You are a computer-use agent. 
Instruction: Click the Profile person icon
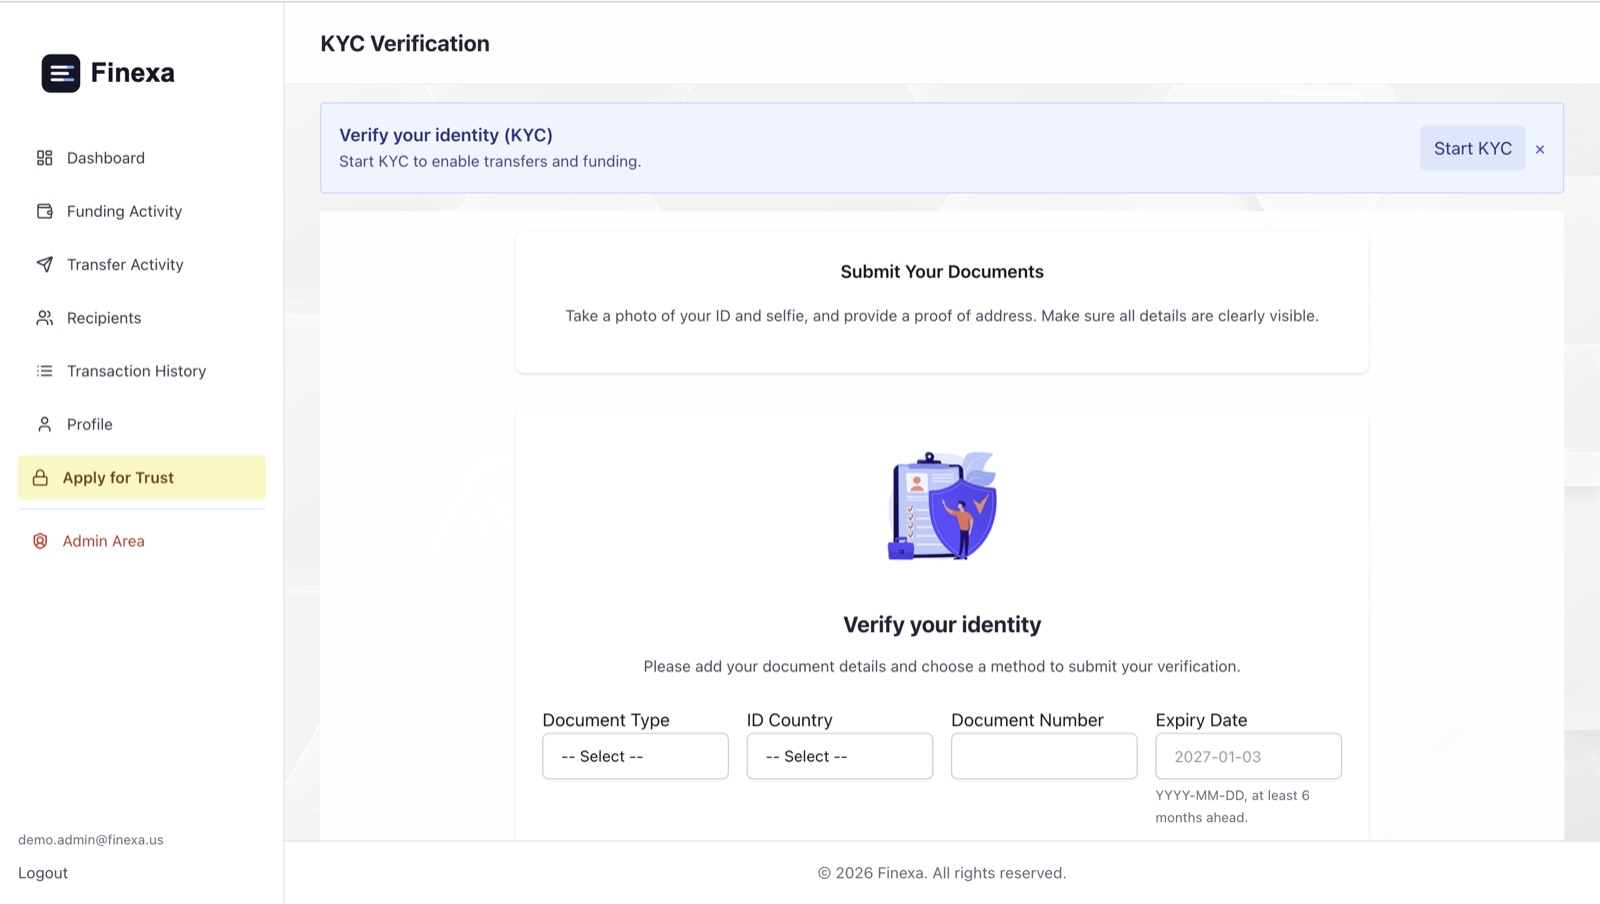(45, 424)
